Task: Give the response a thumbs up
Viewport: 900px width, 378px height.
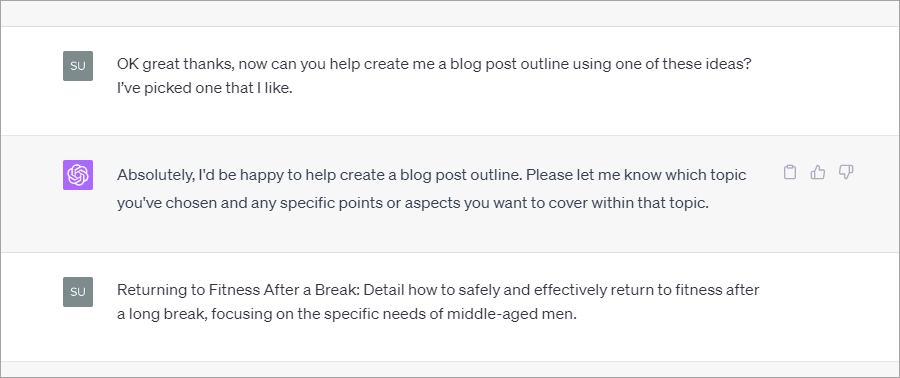Action: pyautogui.click(x=818, y=172)
